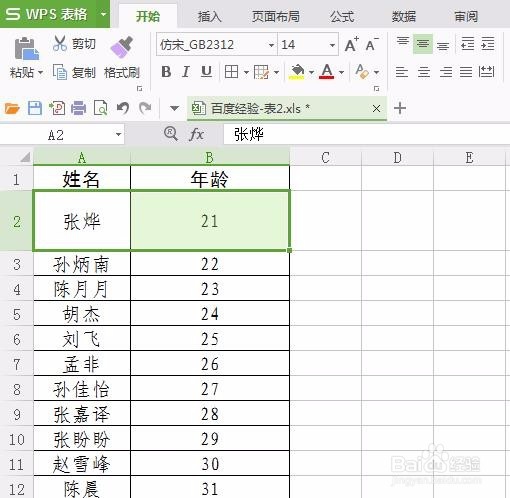Open the font name dropdown
510x498 pixels.
271,45
